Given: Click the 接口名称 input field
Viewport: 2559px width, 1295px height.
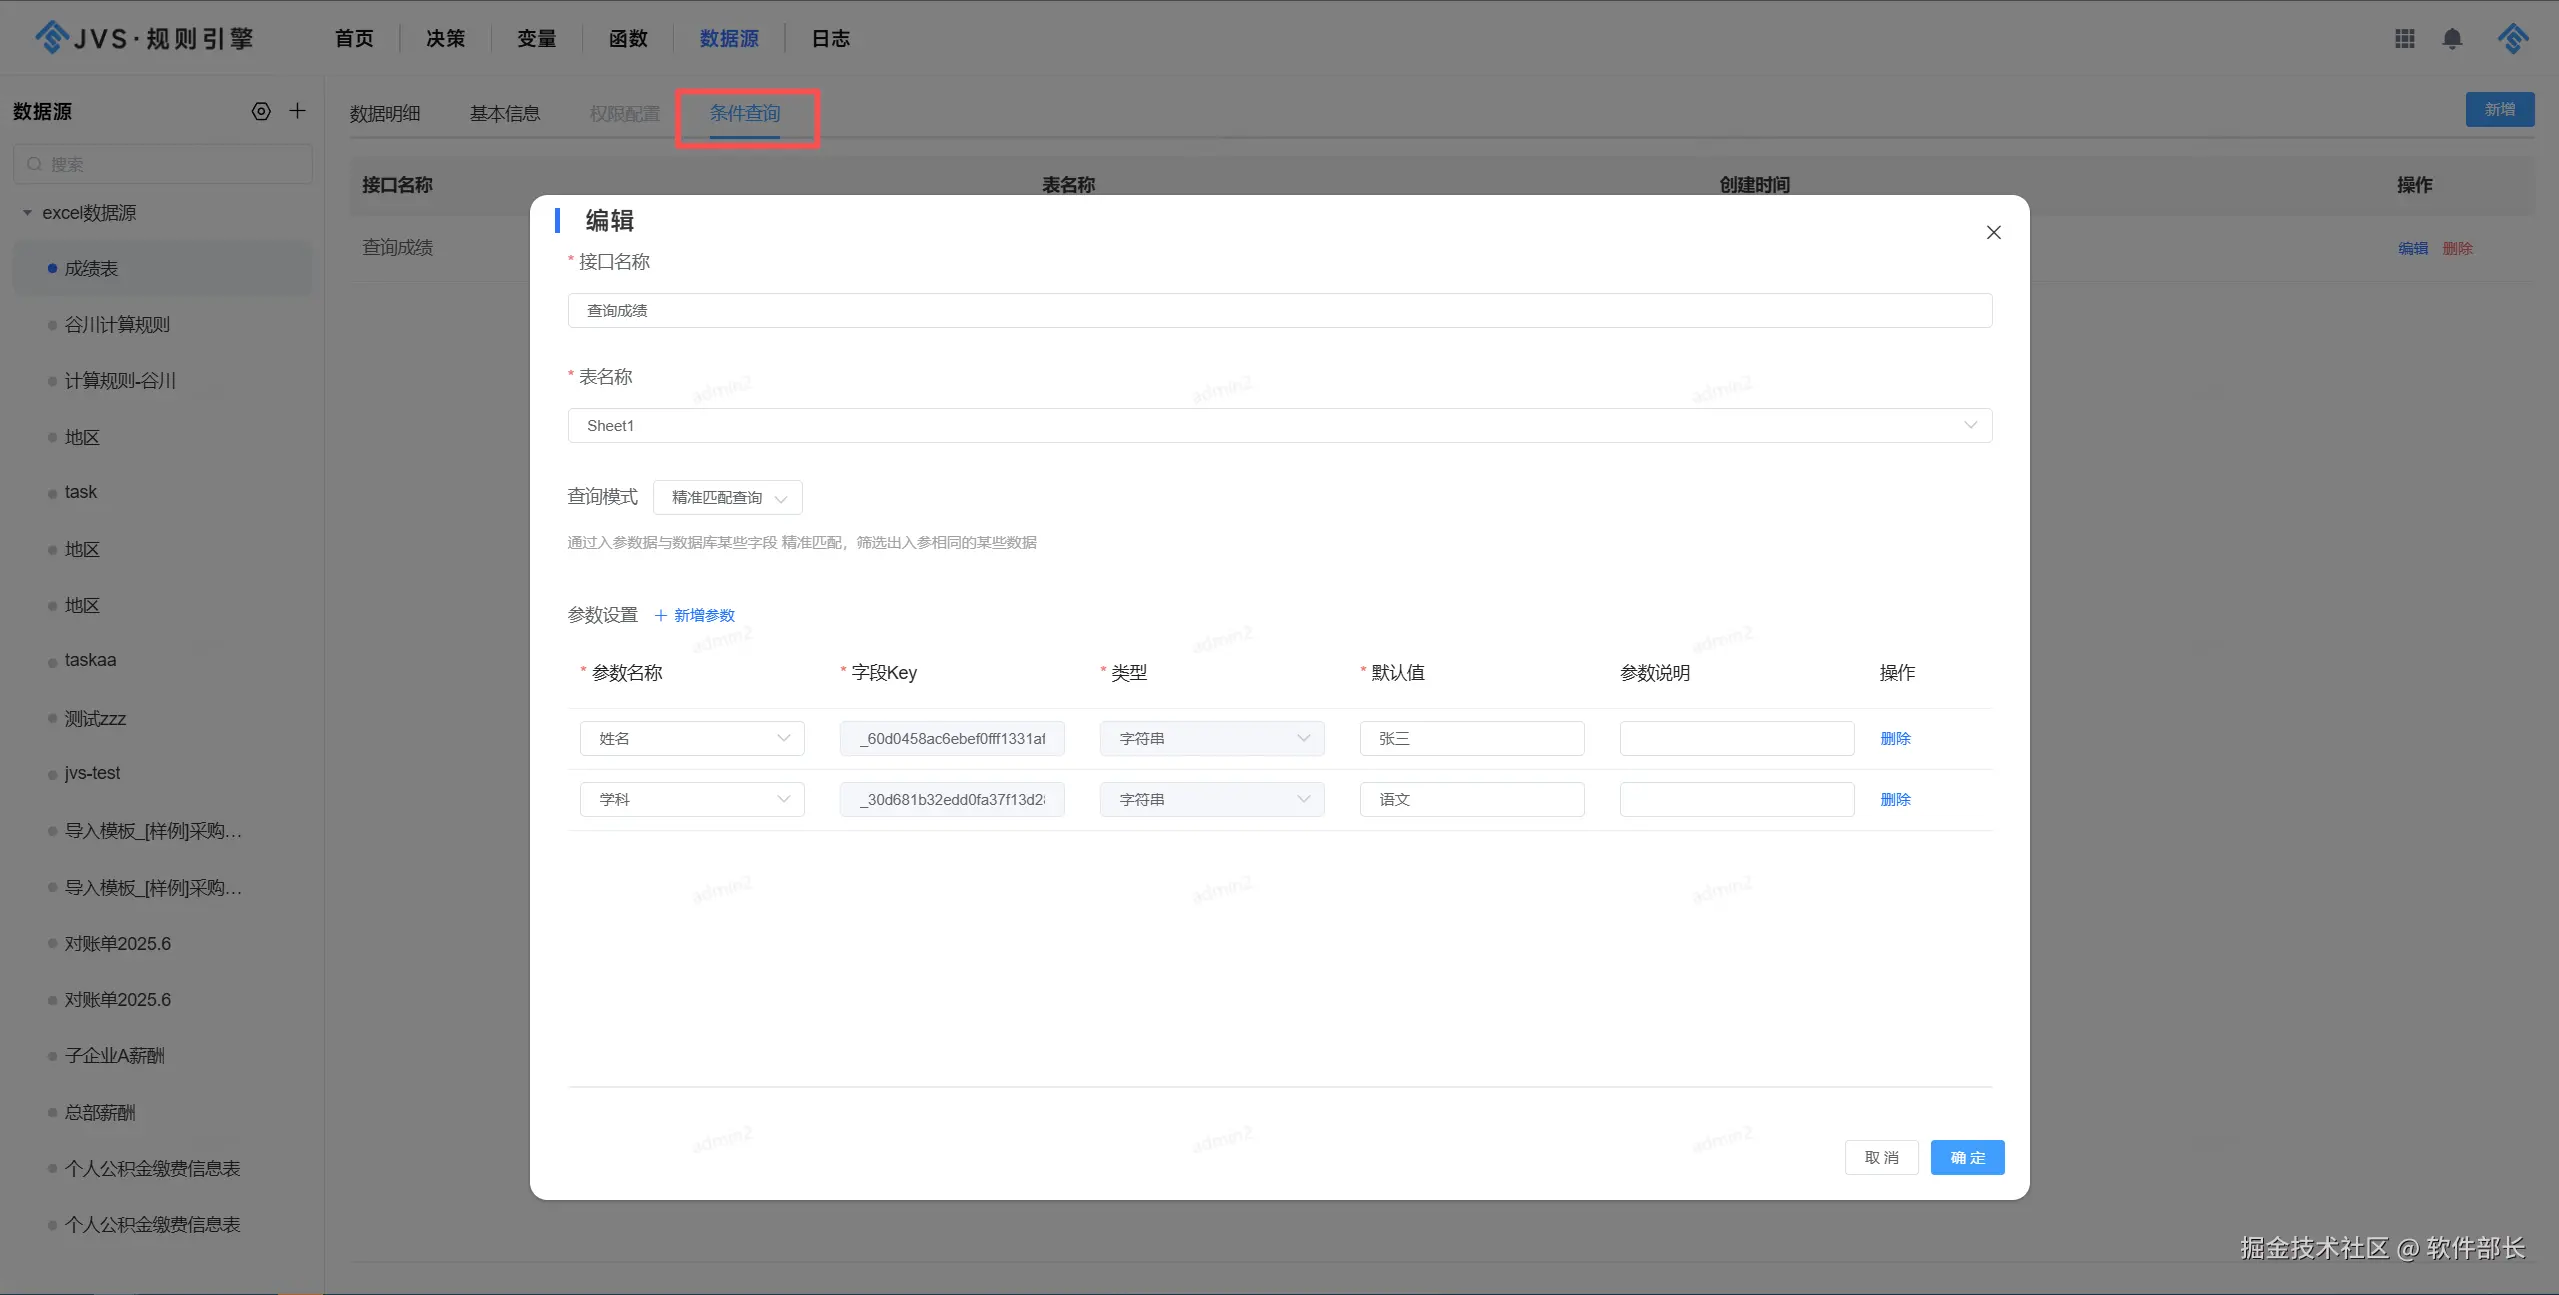Looking at the screenshot, I should (x=1279, y=310).
